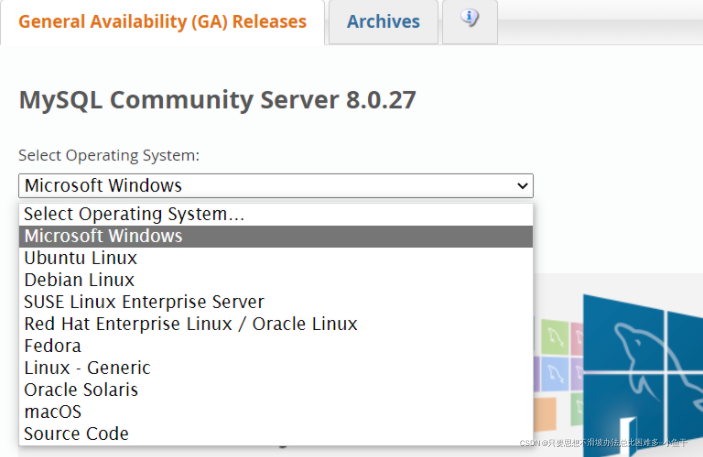The image size is (703, 457).
Task: Collapse the Select Operating System dropdown
Action: coord(276,186)
